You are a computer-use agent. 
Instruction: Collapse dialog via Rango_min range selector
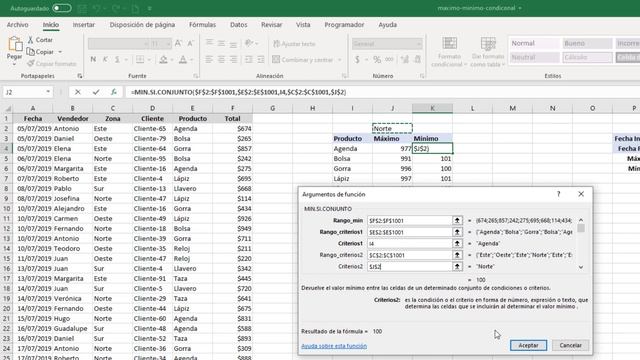pos(457,220)
